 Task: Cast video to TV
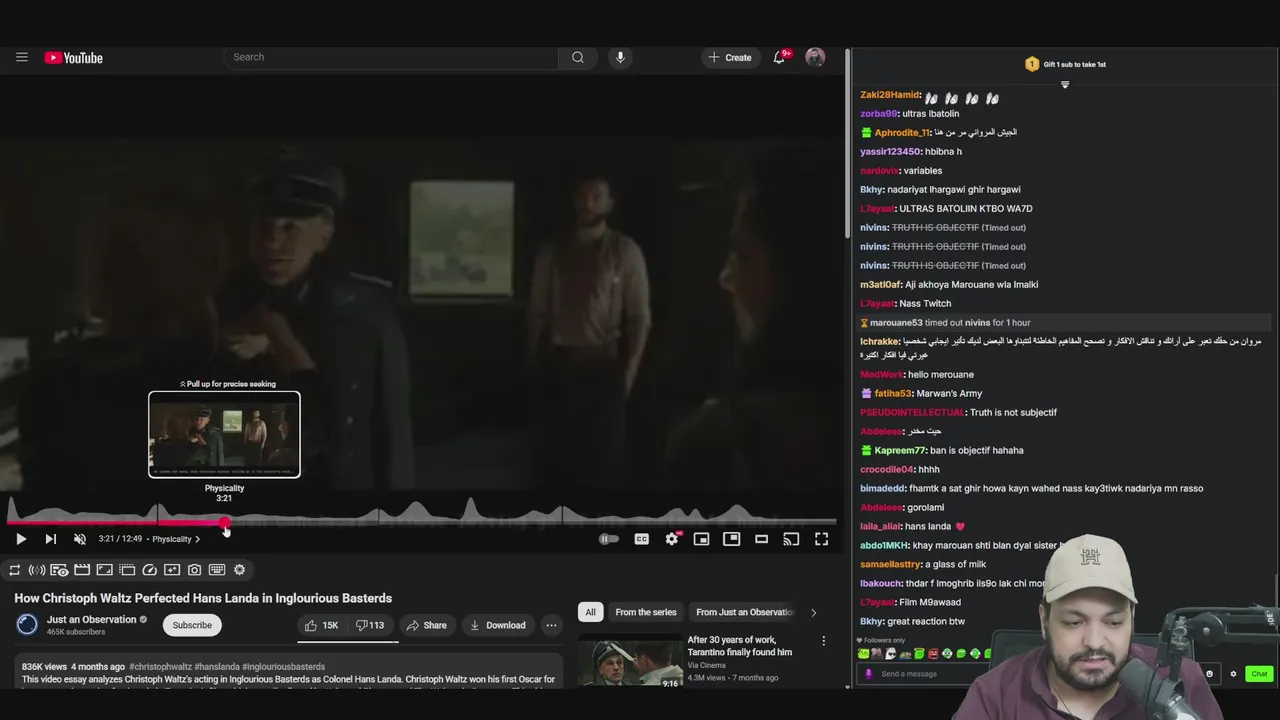[x=791, y=539]
